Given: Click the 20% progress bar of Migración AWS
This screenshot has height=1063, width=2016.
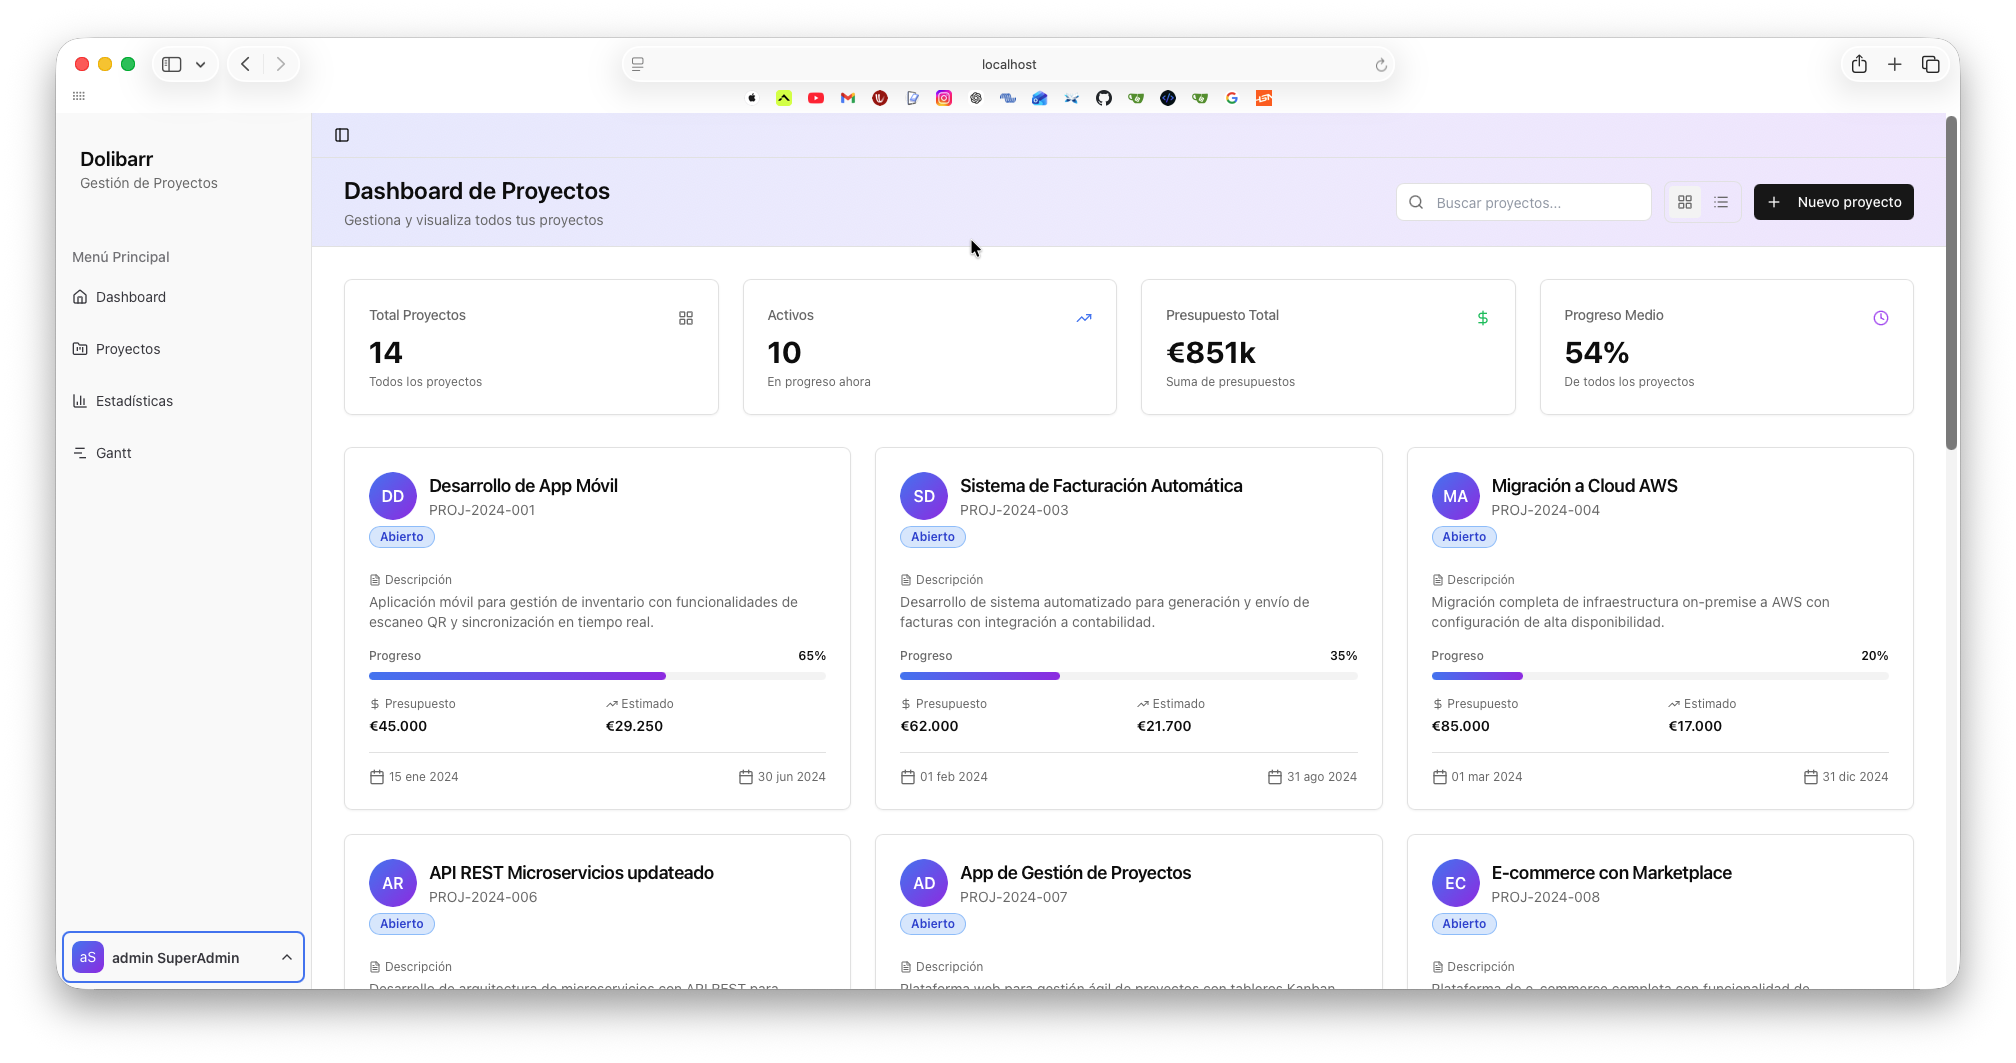Looking at the screenshot, I should click(x=1660, y=676).
